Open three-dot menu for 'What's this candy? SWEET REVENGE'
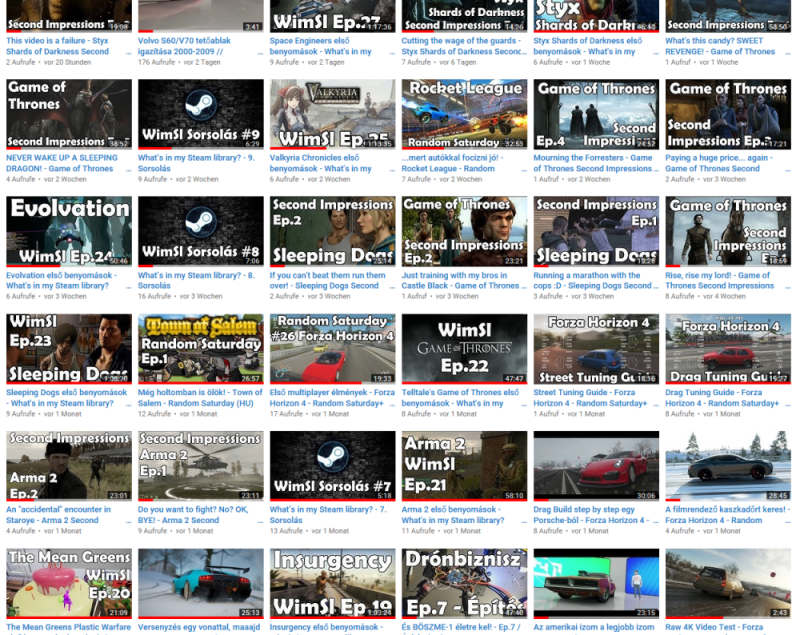This screenshot has height=635, width=800. 787,53
